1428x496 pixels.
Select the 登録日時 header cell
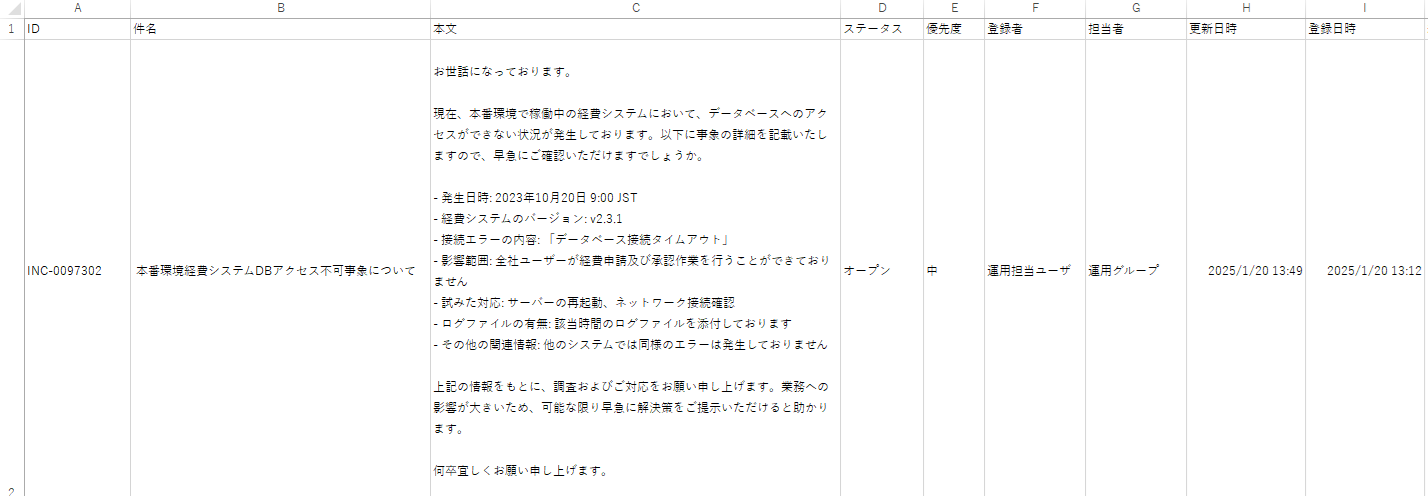click(1364, 29)
